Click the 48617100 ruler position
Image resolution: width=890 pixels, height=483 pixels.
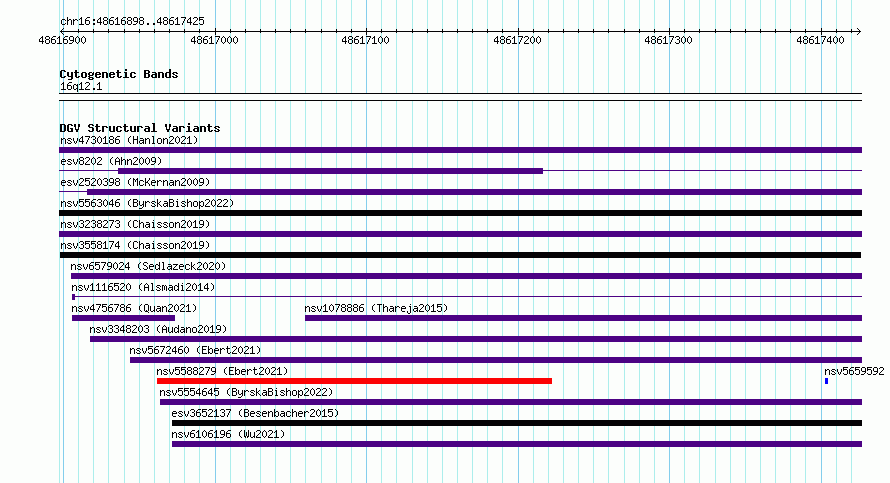tap(366, 40)
